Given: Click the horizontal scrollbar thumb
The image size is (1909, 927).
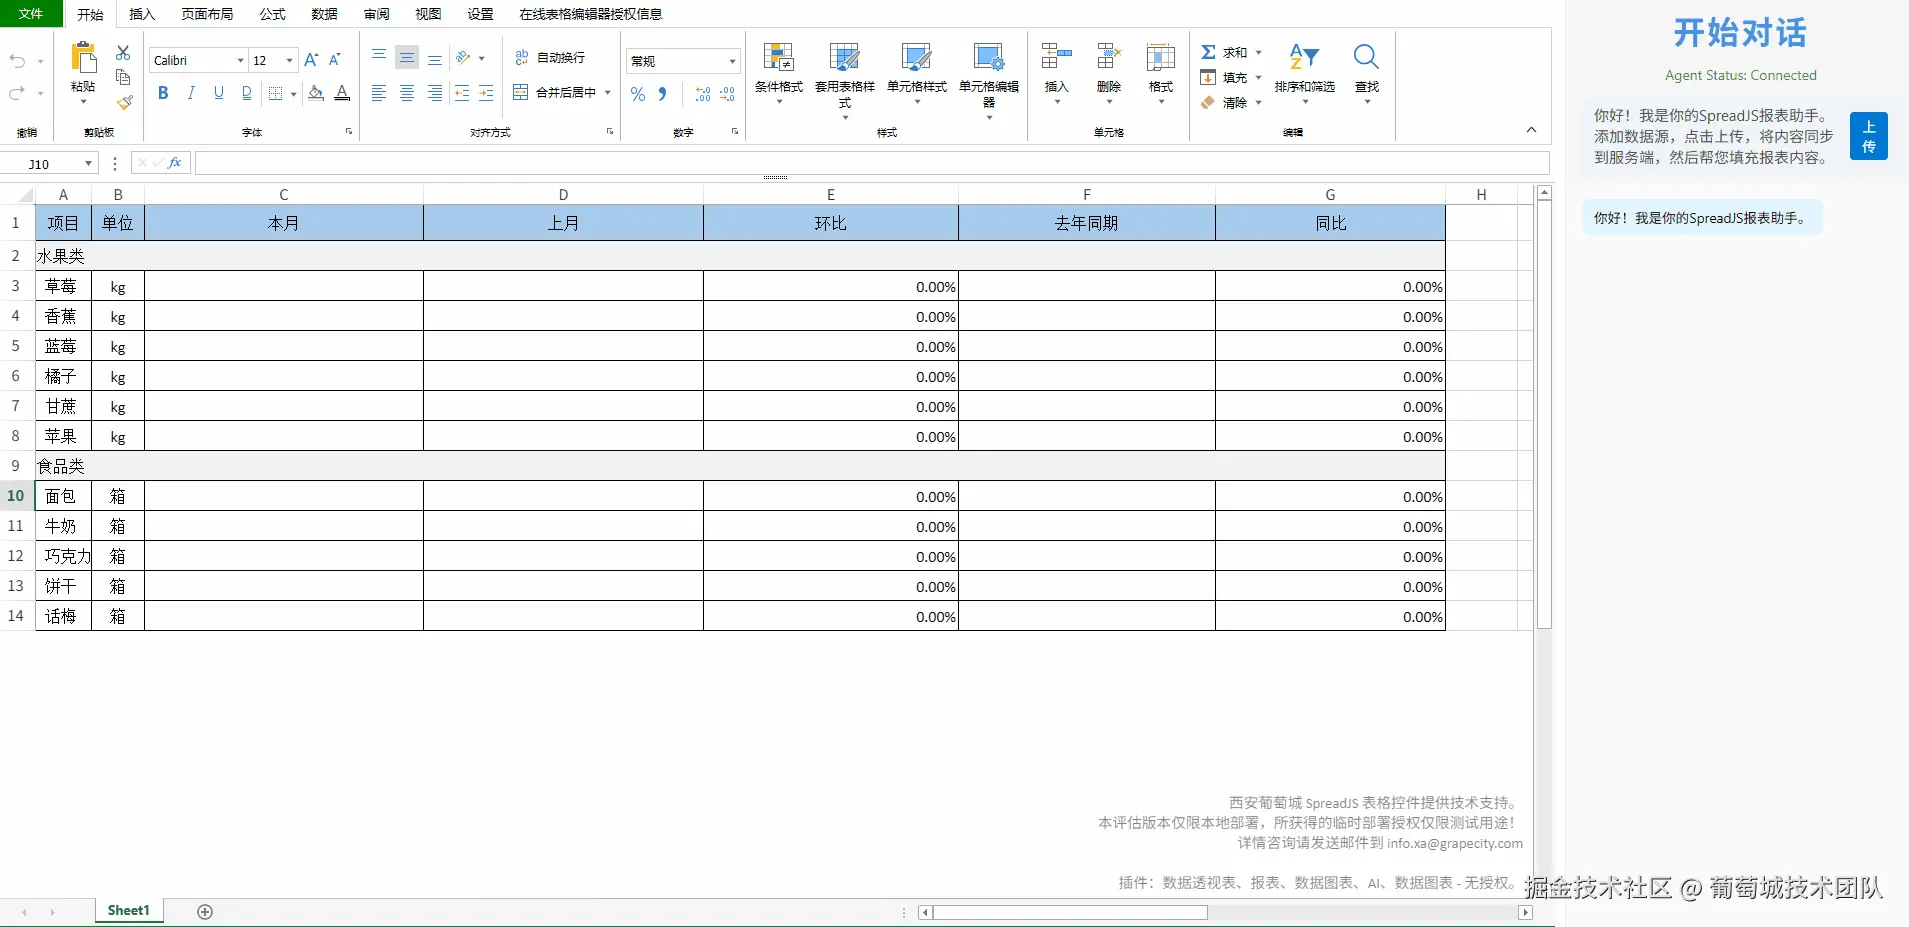Looking at the screenshot, I should (x=1070, y=912).
